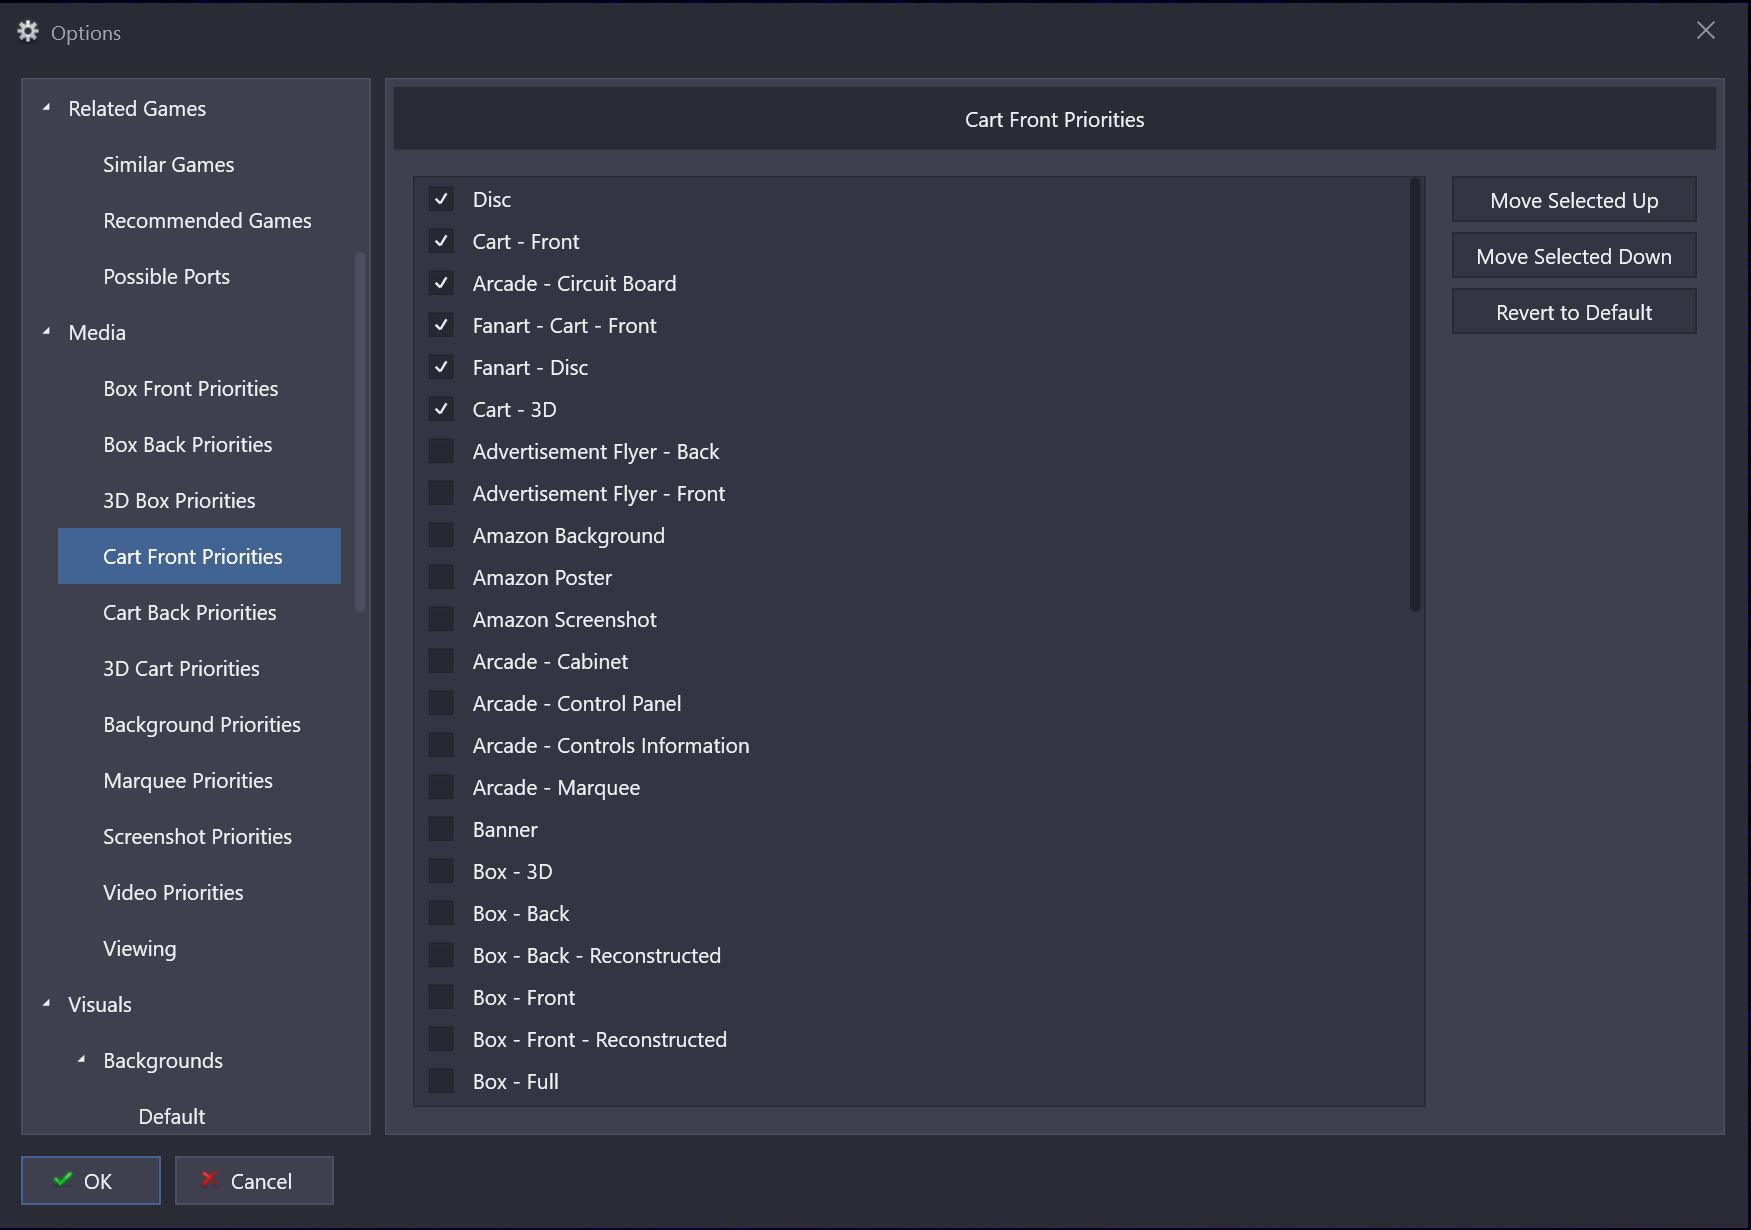Screen dimensions: 1751x1230
Task: Select Cart Front Priorities in sidebar
Action: pyautogui.click(x=199, y=556)
